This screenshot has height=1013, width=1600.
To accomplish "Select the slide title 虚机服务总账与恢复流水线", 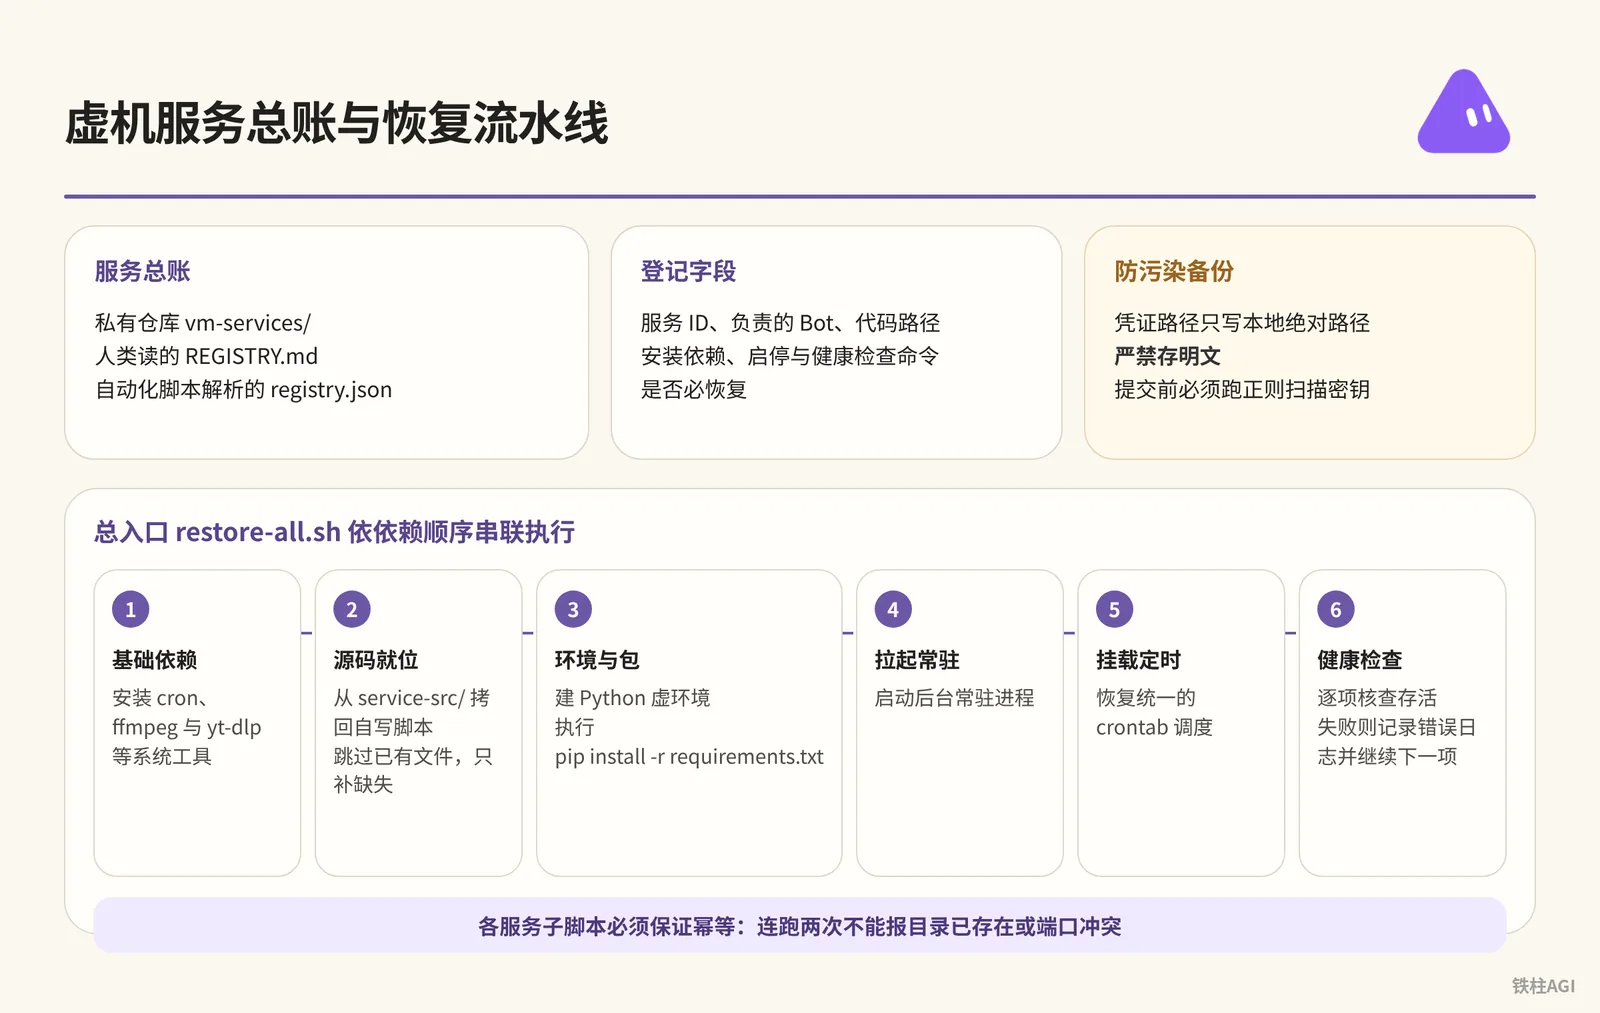I will [337, 124].
